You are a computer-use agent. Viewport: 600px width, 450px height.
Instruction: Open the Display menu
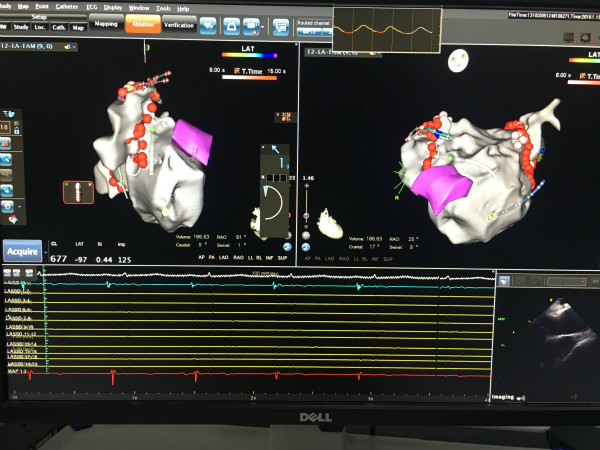pyautogui.click(x=113, y=8)
